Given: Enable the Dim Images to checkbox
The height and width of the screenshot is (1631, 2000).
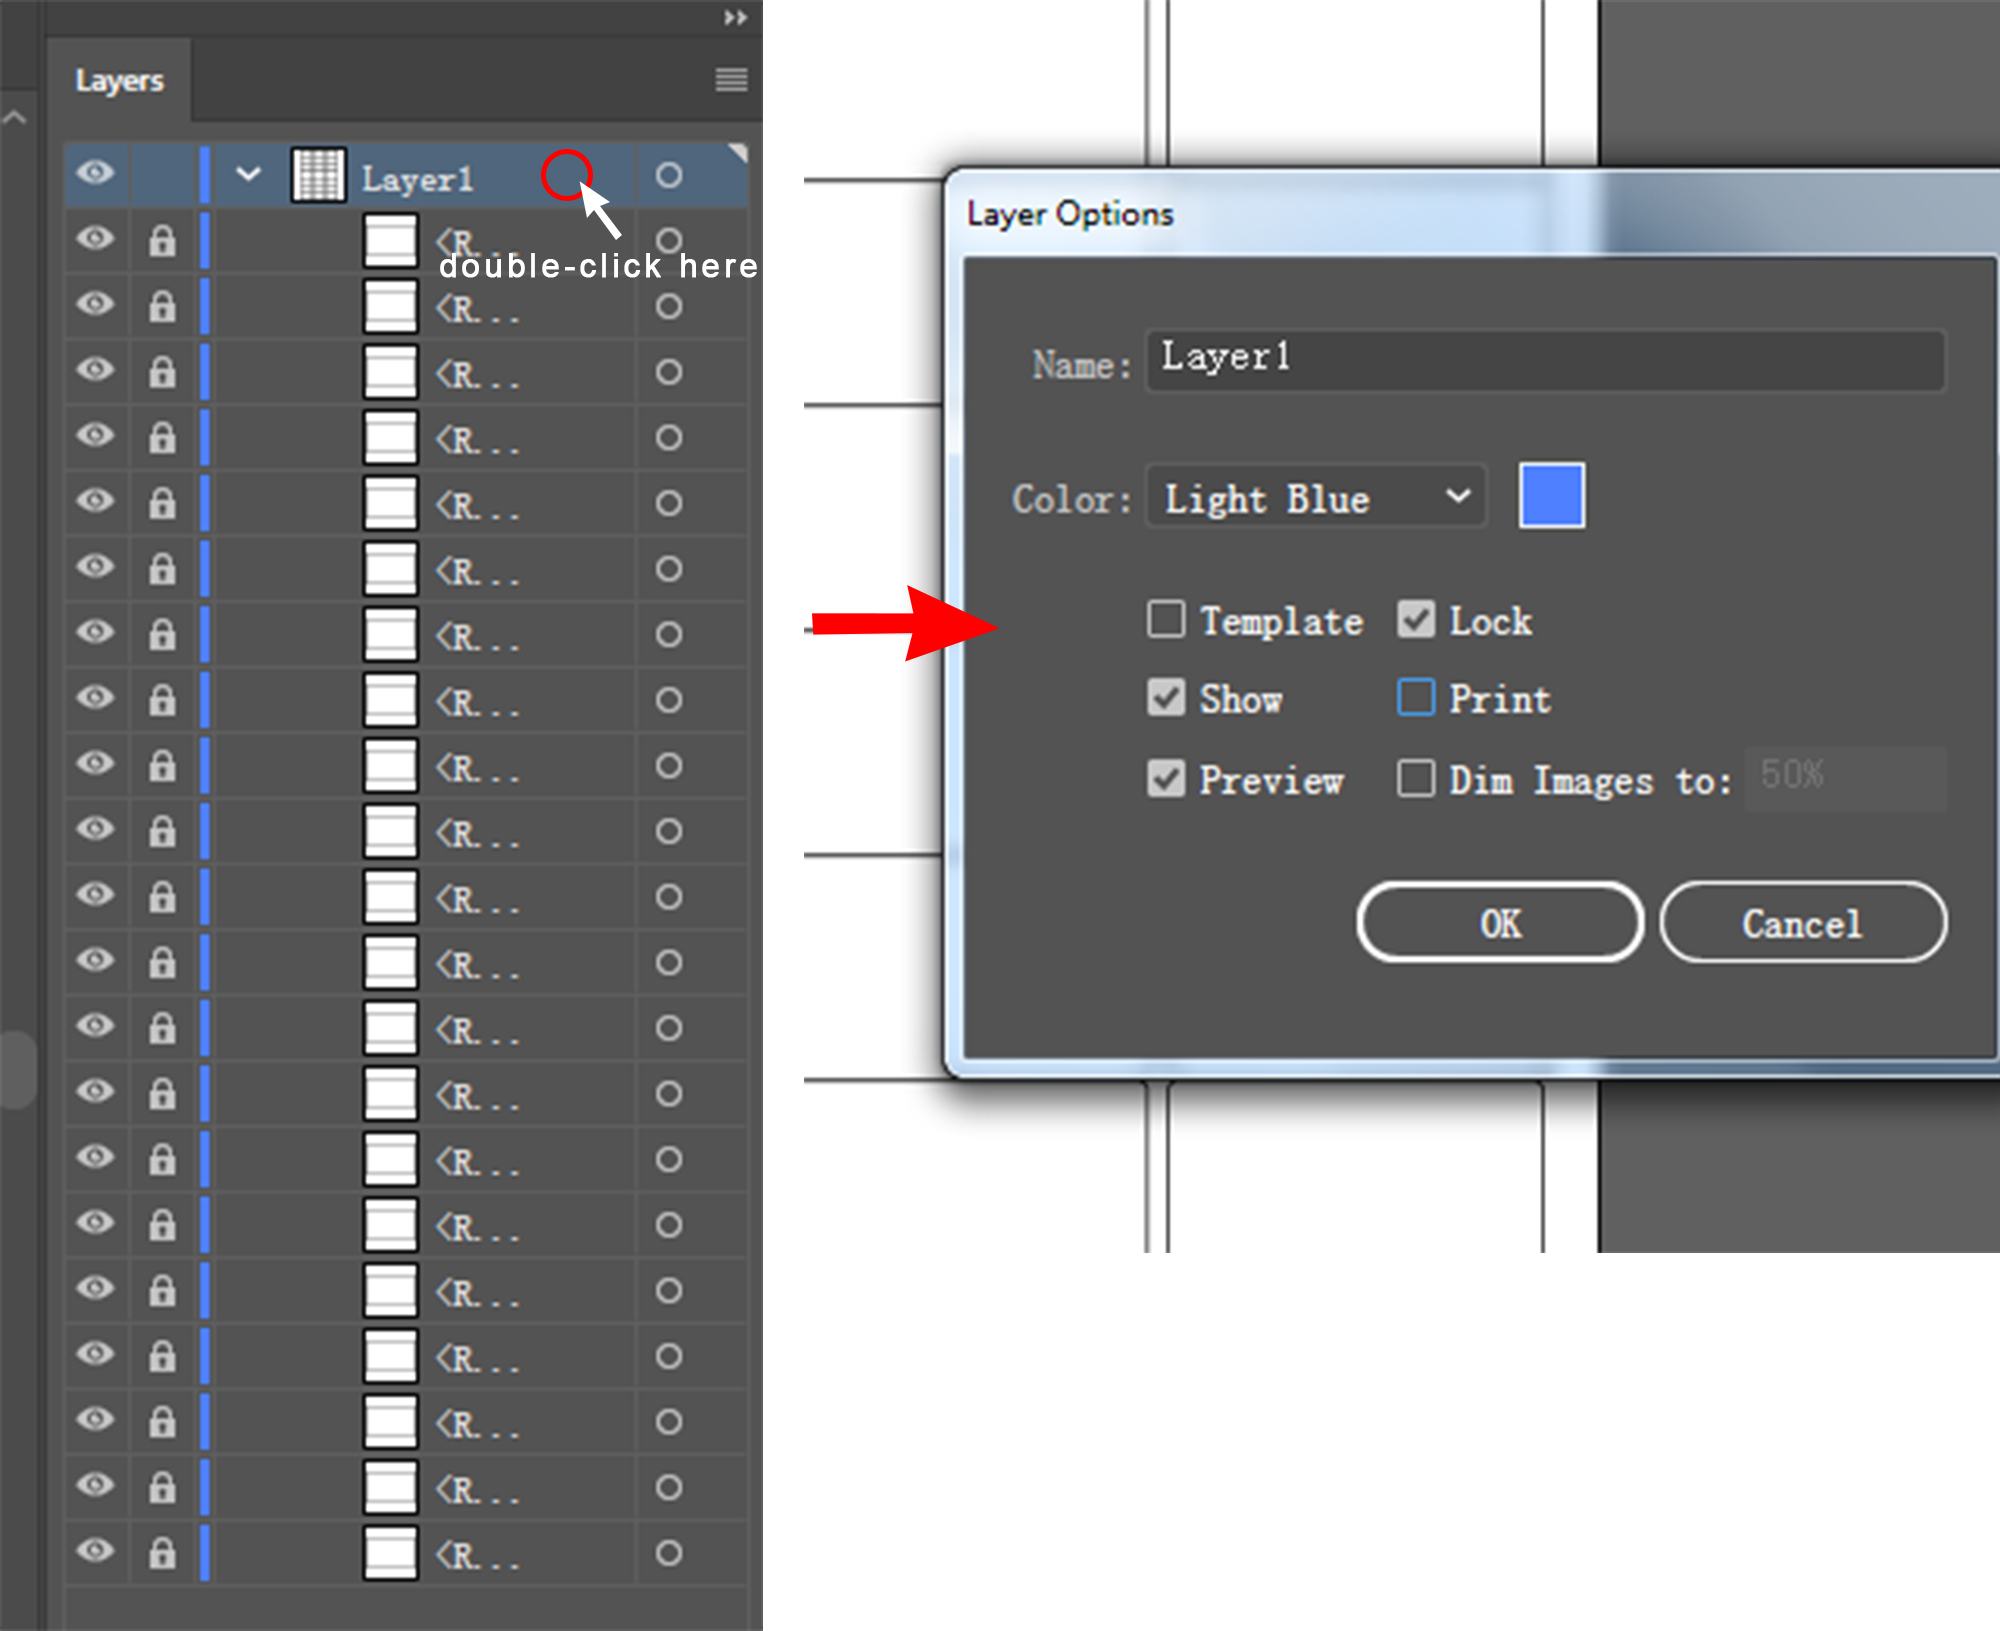Looking at the screenshot, I should (1416, 778).
